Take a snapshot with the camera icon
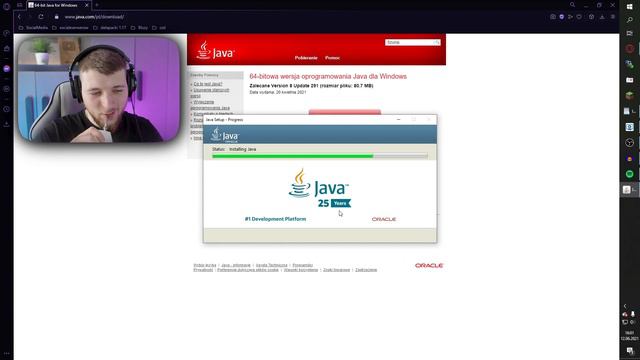This screenshot has height=360, width=640. (x=553, y=17)
